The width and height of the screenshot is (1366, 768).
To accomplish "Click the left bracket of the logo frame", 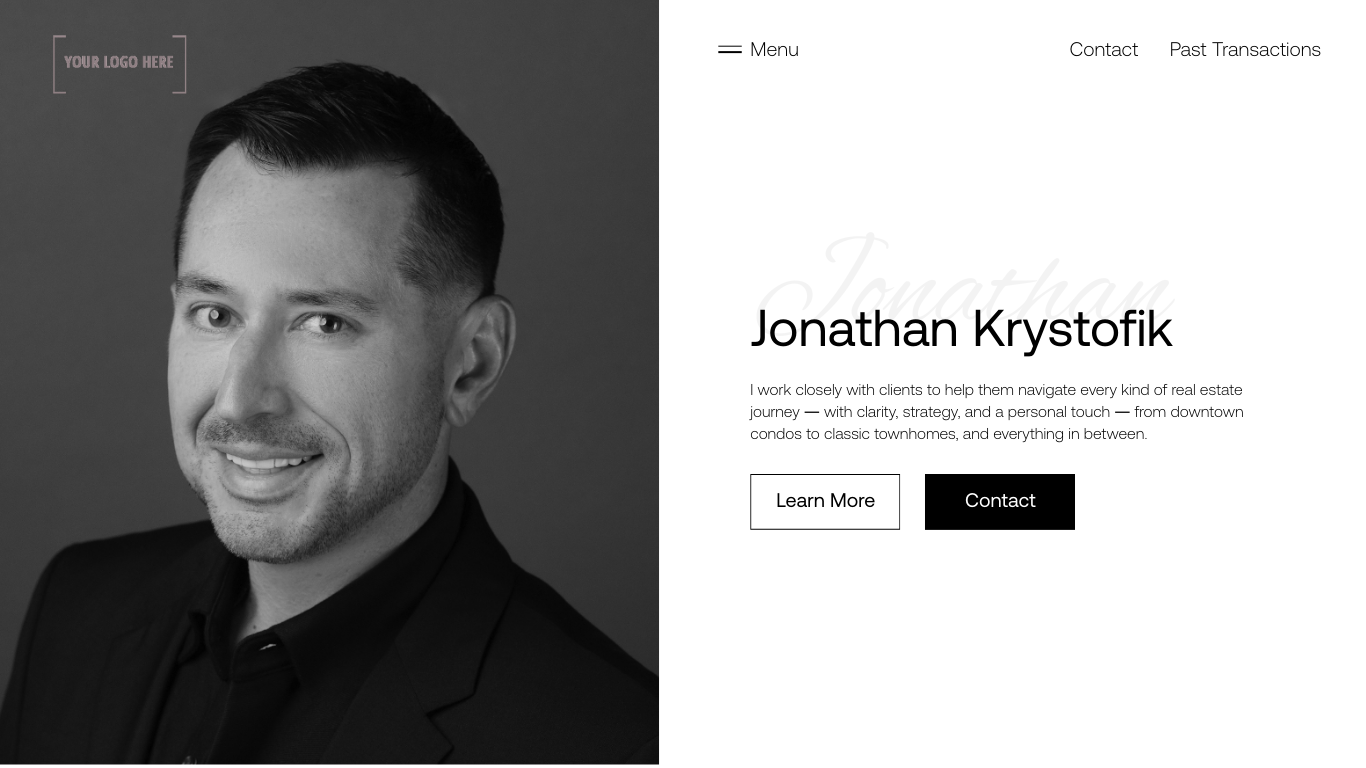I will click(x=58, y=64).
